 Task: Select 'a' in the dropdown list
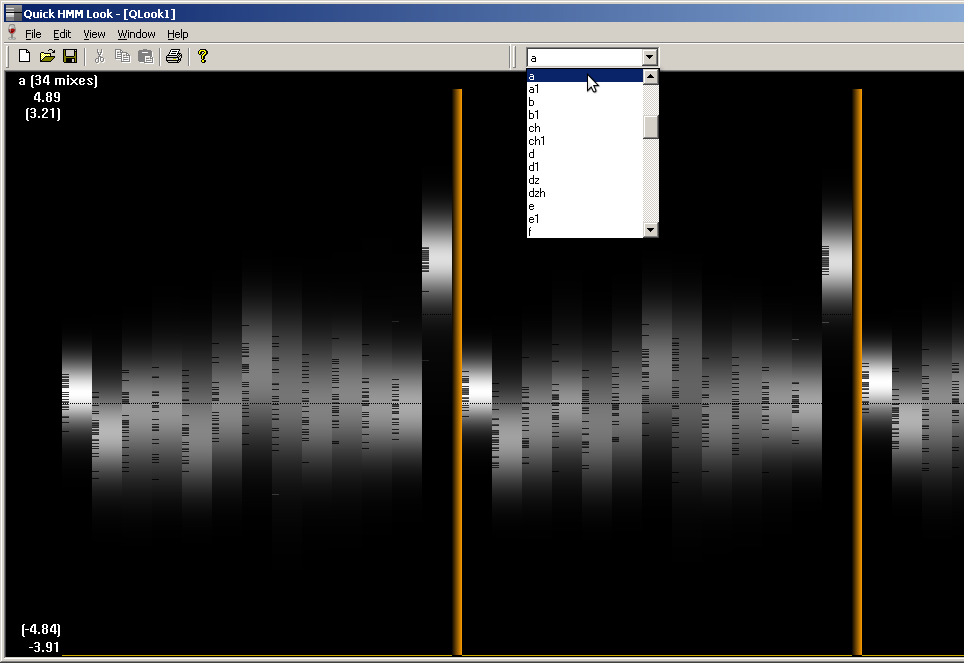[x=585, y=76]
